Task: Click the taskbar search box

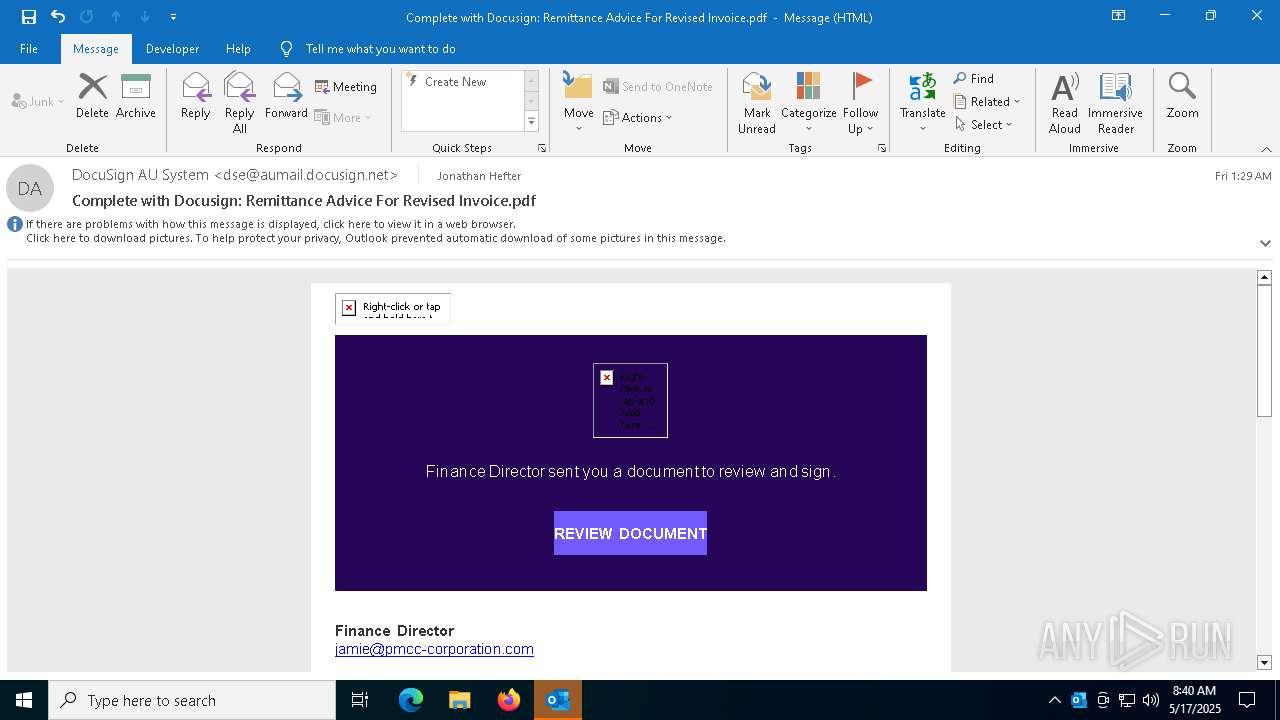Action: [192, 700]
